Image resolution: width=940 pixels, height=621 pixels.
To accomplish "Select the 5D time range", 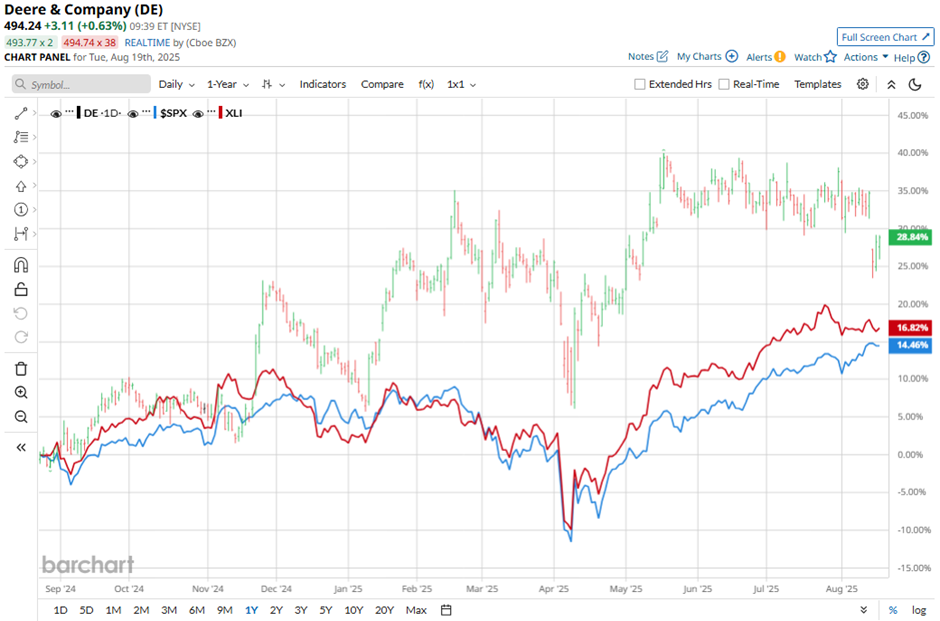I will [x=86, y=610].
